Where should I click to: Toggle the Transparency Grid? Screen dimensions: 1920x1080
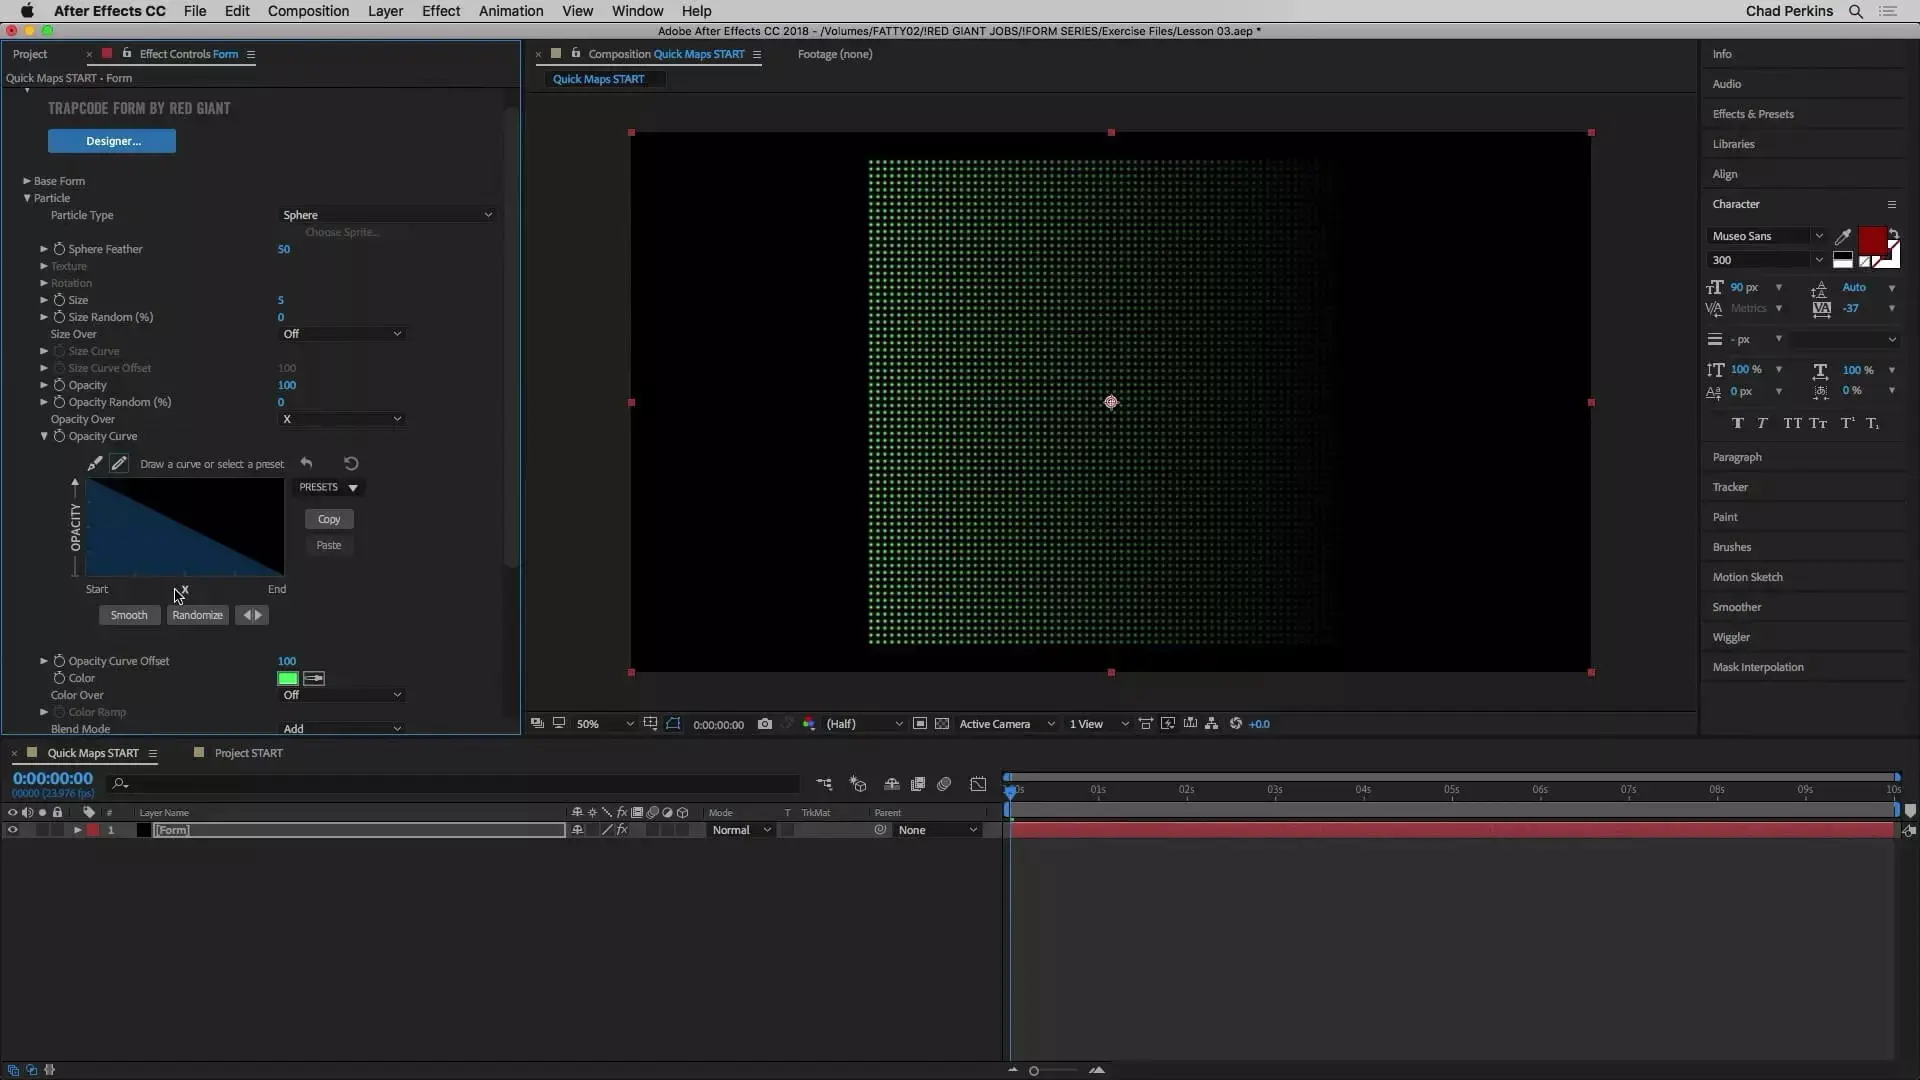point(942,724)
